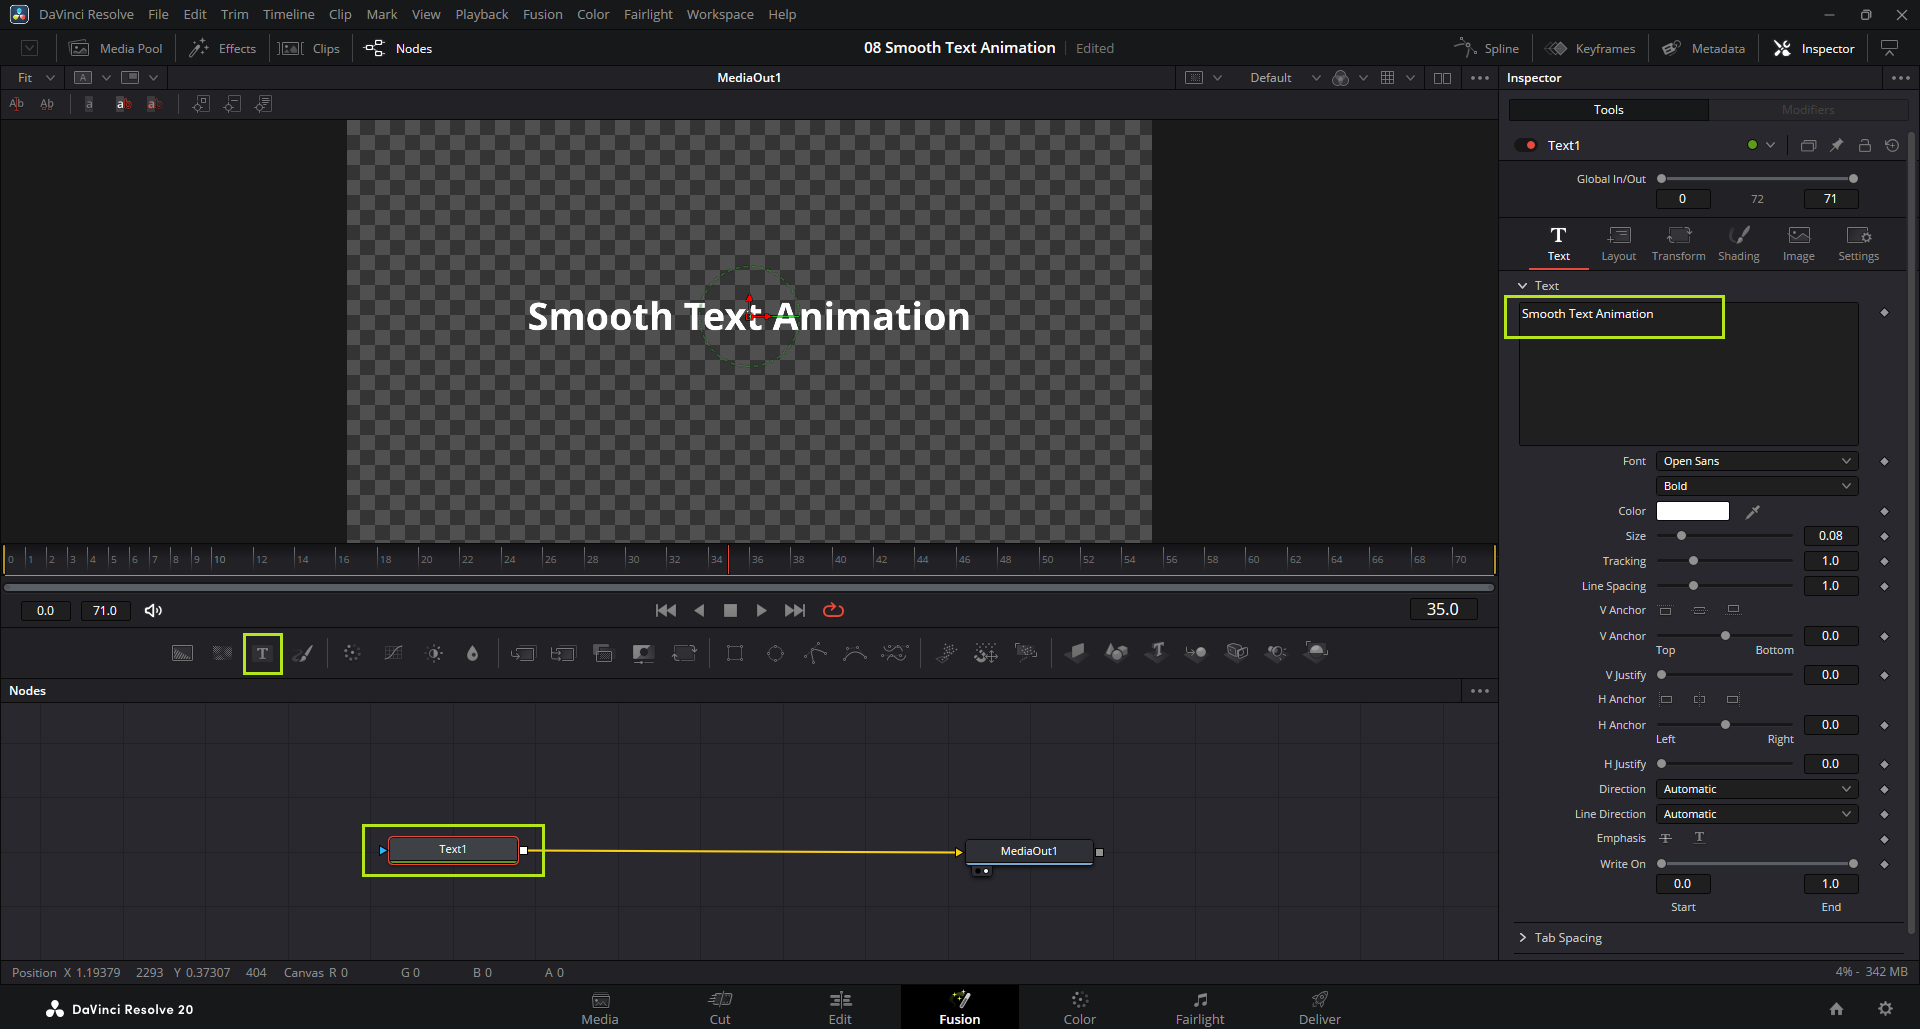Click the Brightness Contrast tool icon
Screen dimensions: 1920x1029
(x=434, y=653)
